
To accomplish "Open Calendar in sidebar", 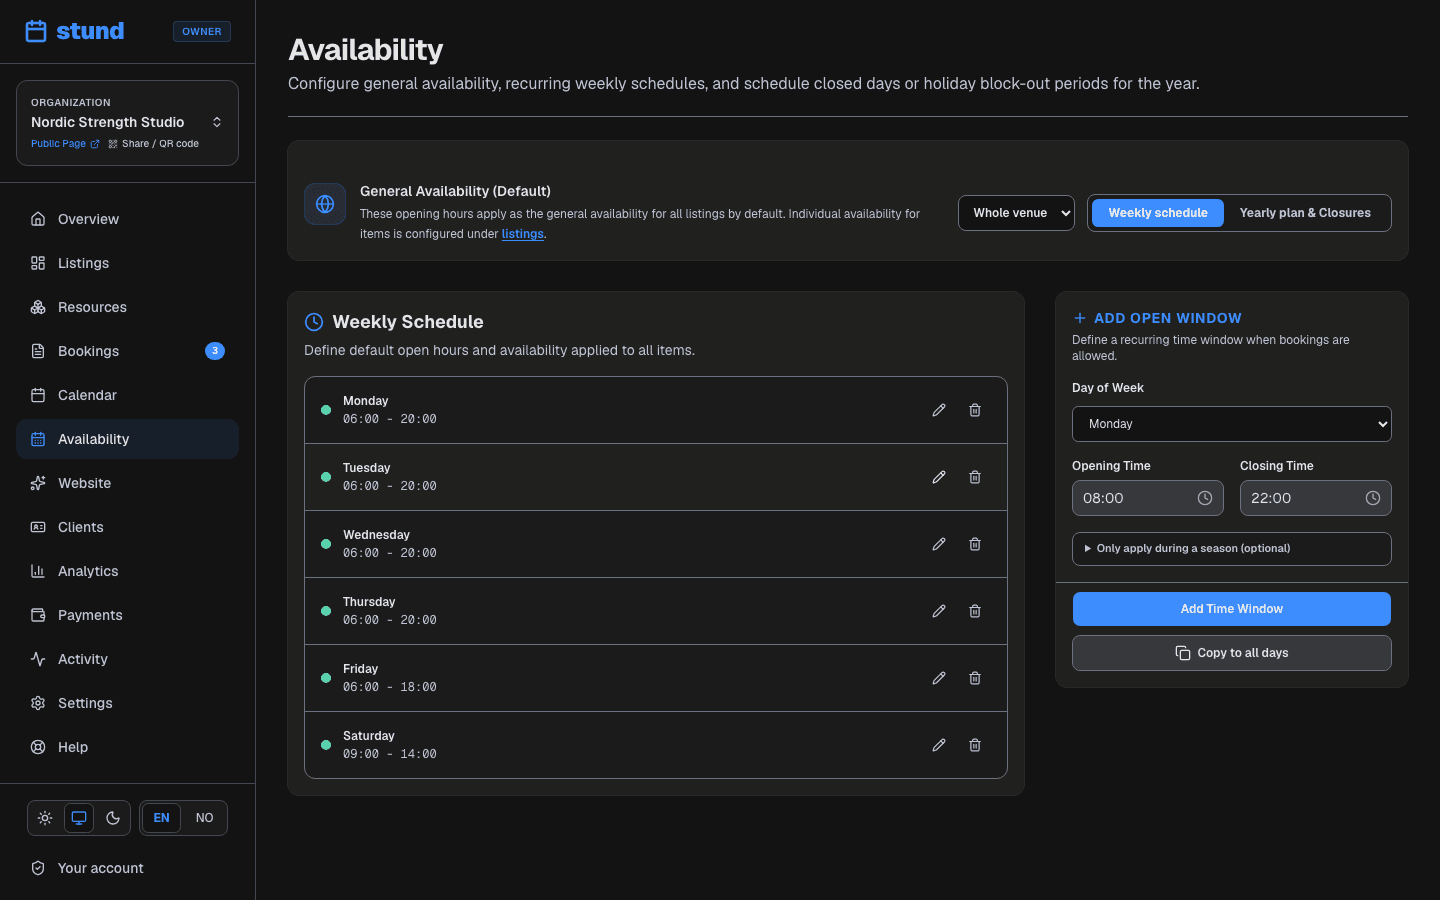I will 127,395.
